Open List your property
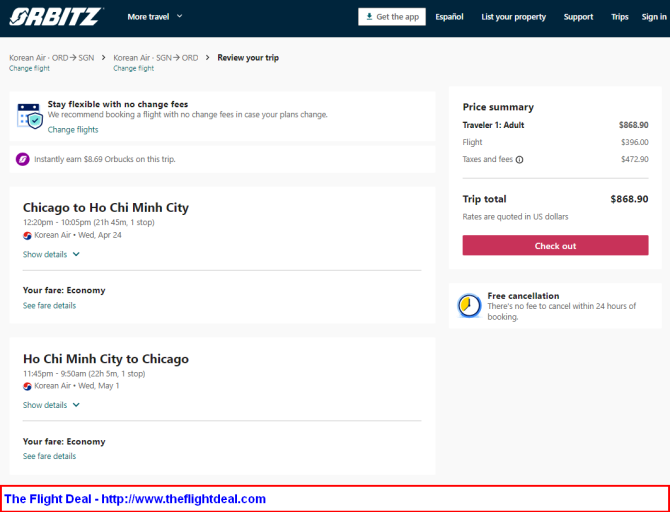The width and height of the screenshot is (670, 512). [x=514, y=17]
